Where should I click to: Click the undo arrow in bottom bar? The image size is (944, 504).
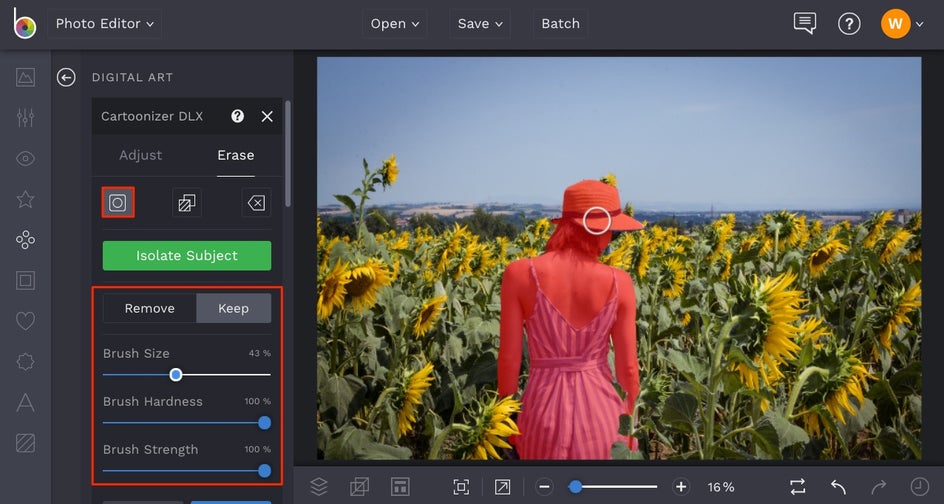(838, 487)
